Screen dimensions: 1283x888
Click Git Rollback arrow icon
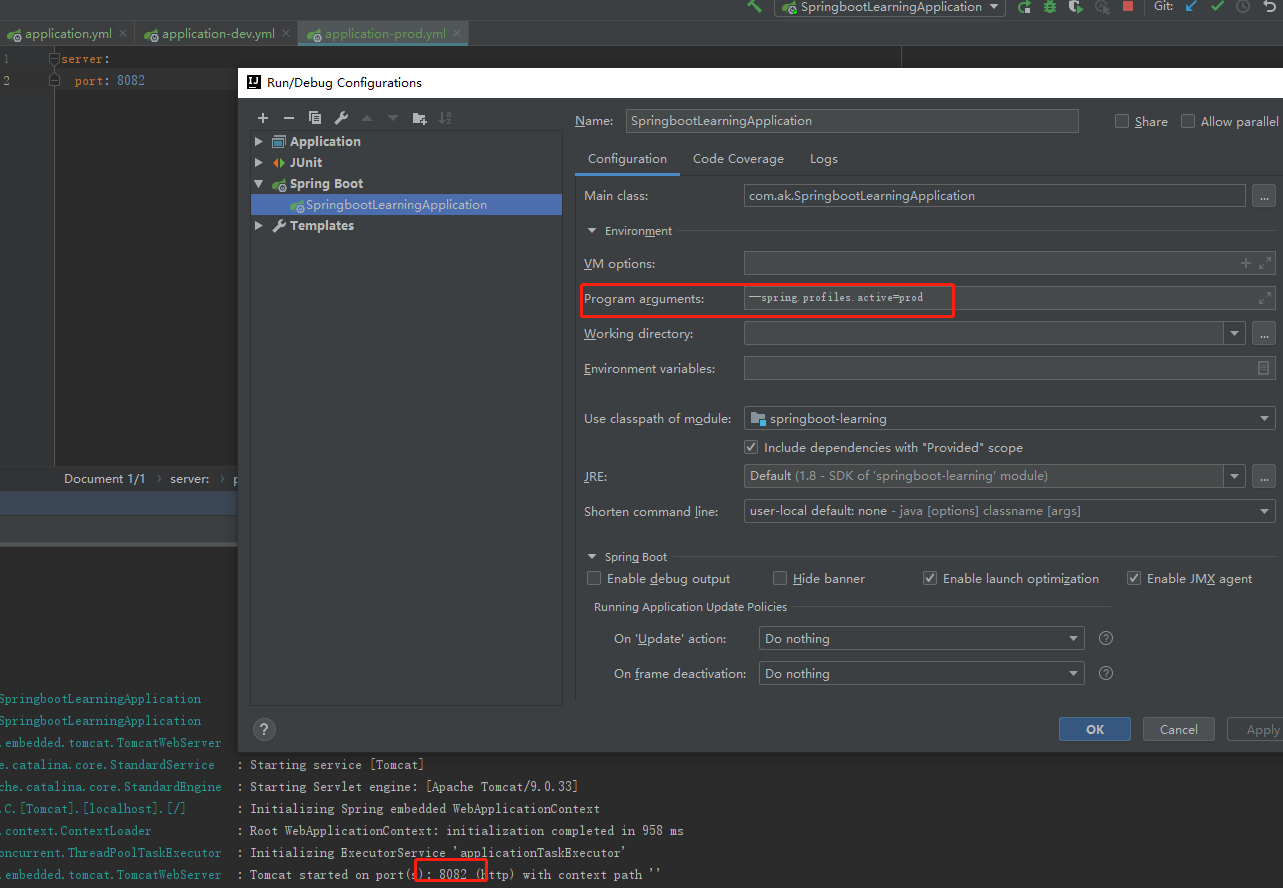coord(1270,6)
